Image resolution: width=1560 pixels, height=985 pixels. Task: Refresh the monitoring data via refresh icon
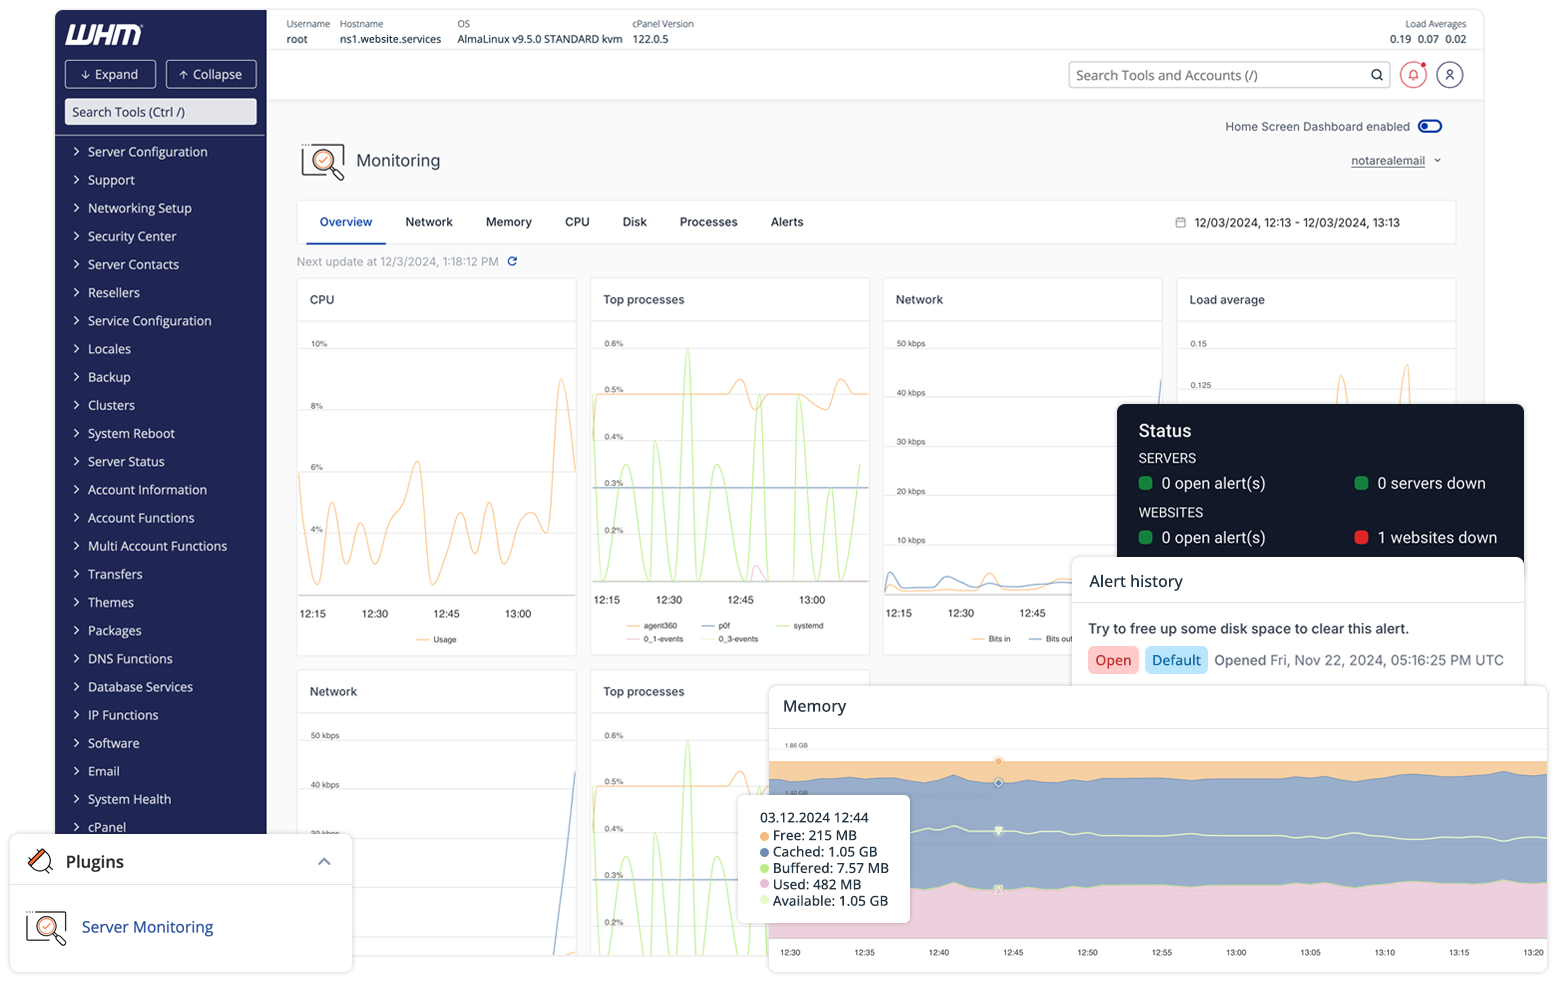click(x=512, y=261)
